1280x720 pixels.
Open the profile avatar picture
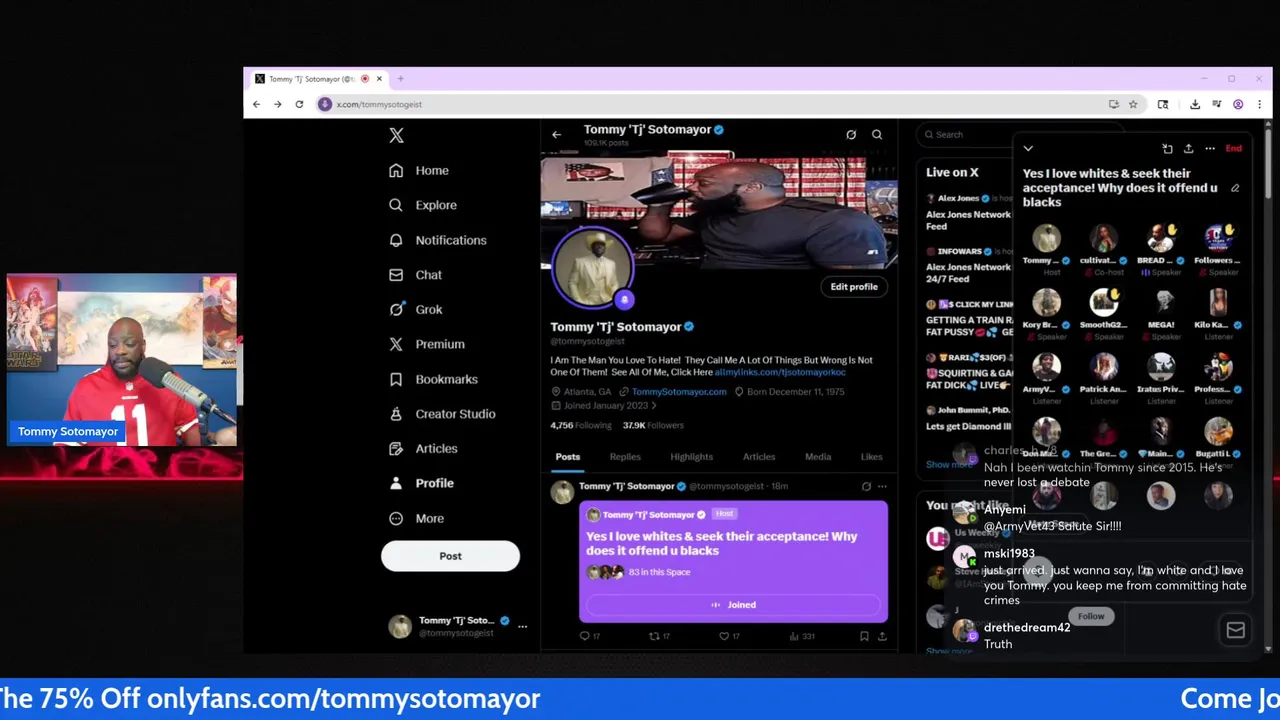(x=593, y=266)
